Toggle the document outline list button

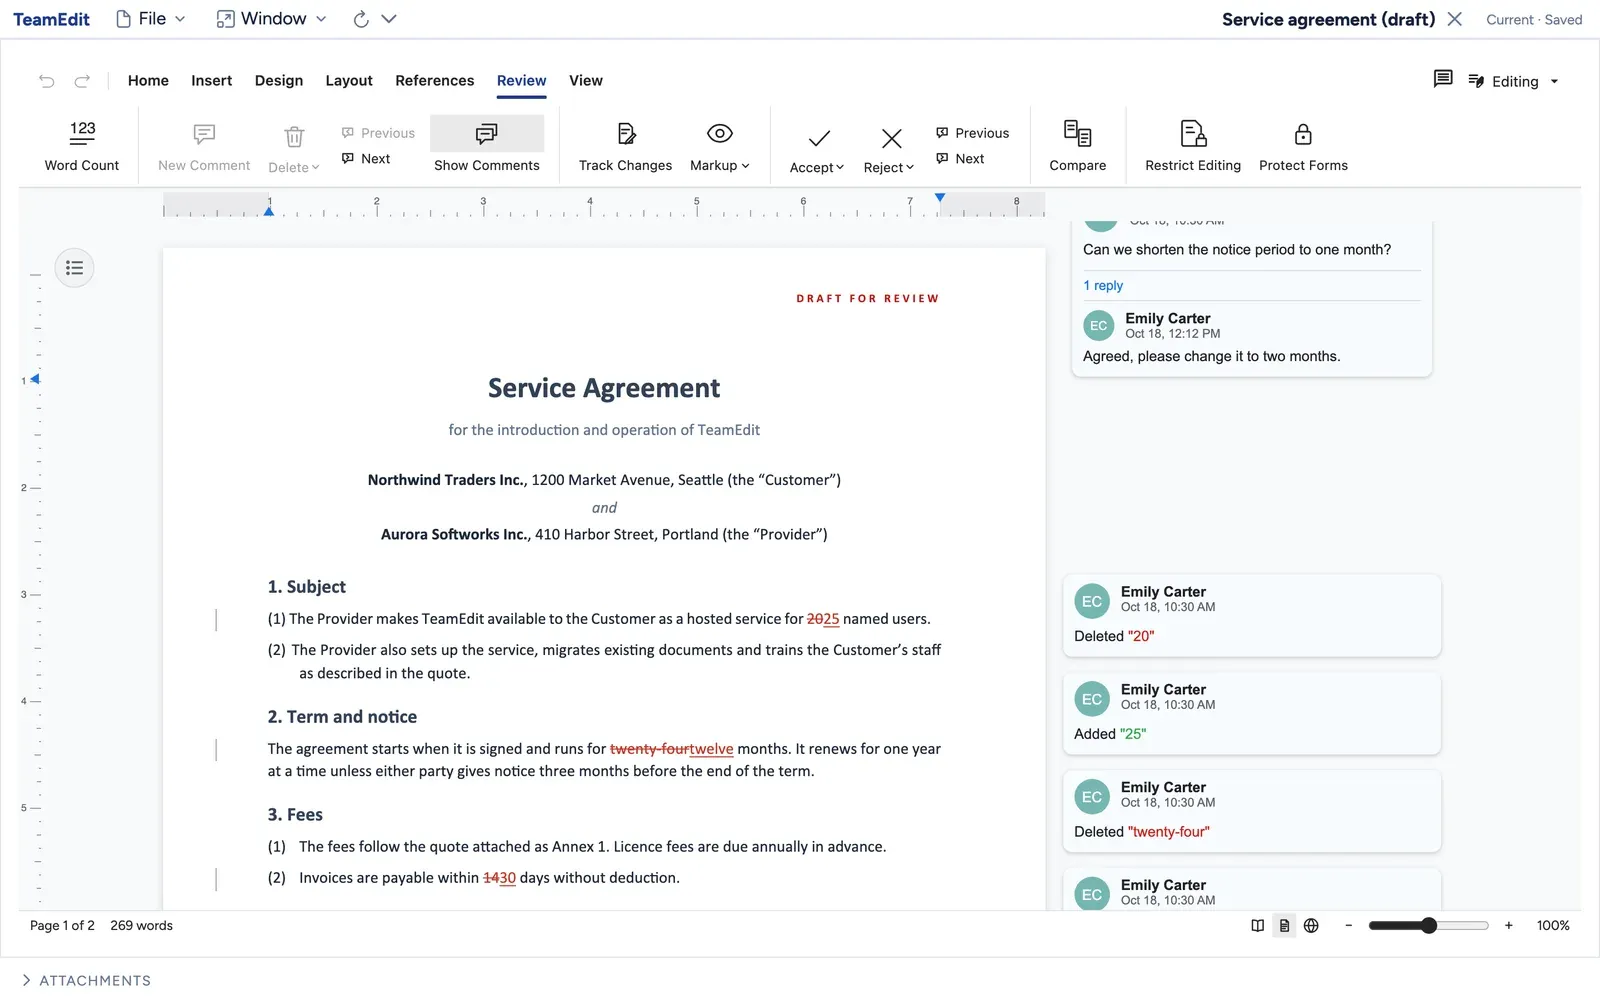[x=75, y=268]
